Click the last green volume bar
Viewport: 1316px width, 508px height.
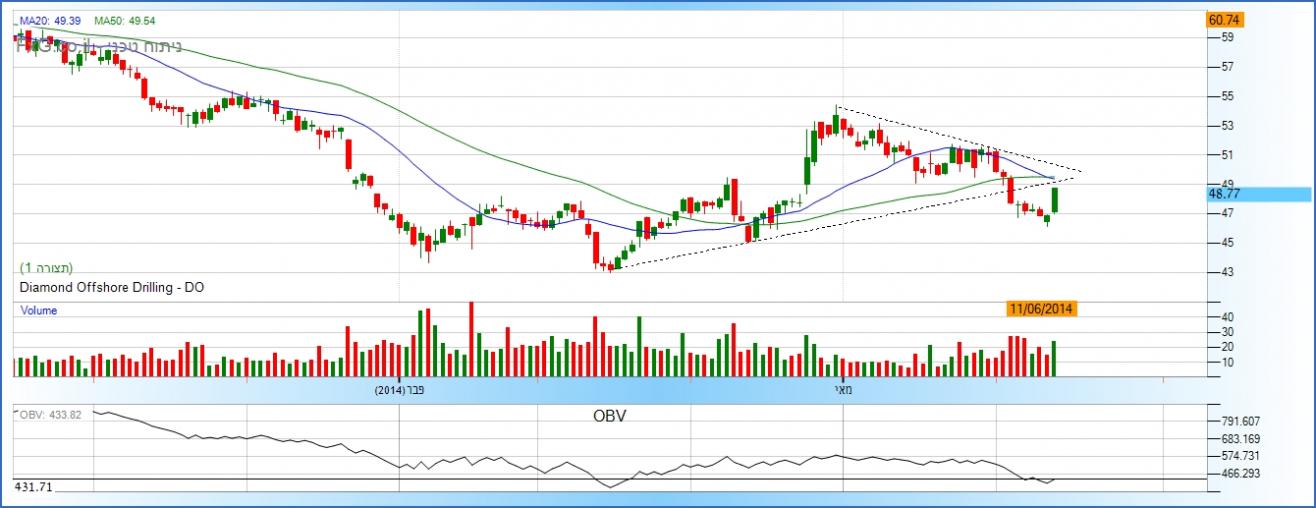click(x=1054, y=358)
